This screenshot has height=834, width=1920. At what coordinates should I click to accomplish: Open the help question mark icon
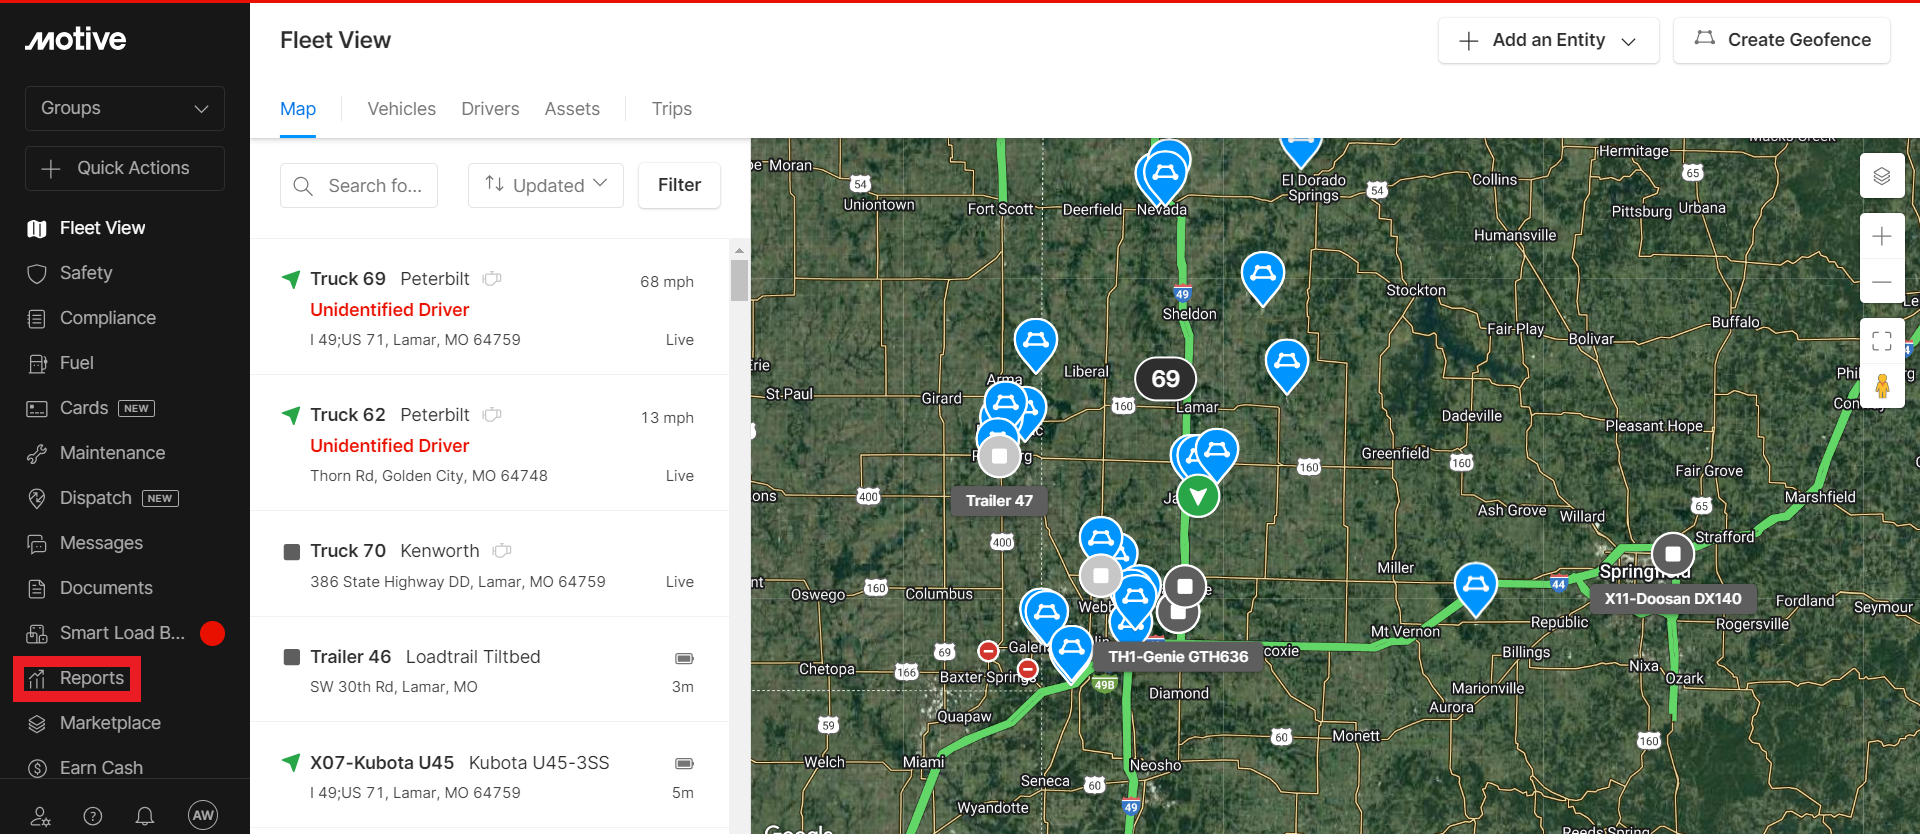click(93, 816)
